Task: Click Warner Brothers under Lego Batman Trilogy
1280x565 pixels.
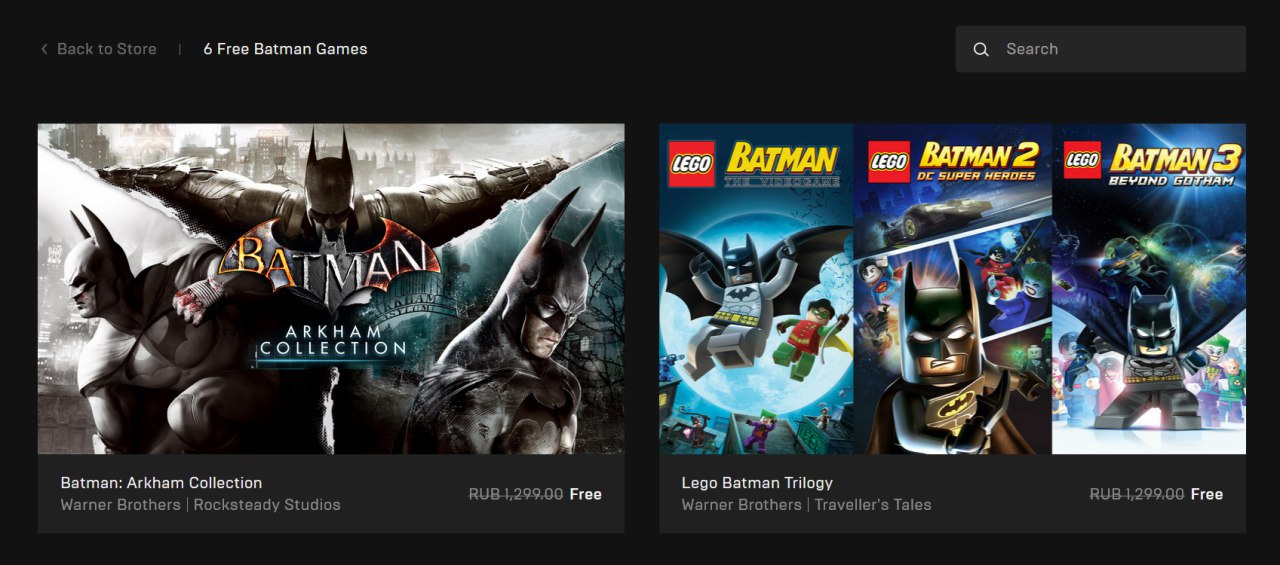Action: [x=741, y=505]
